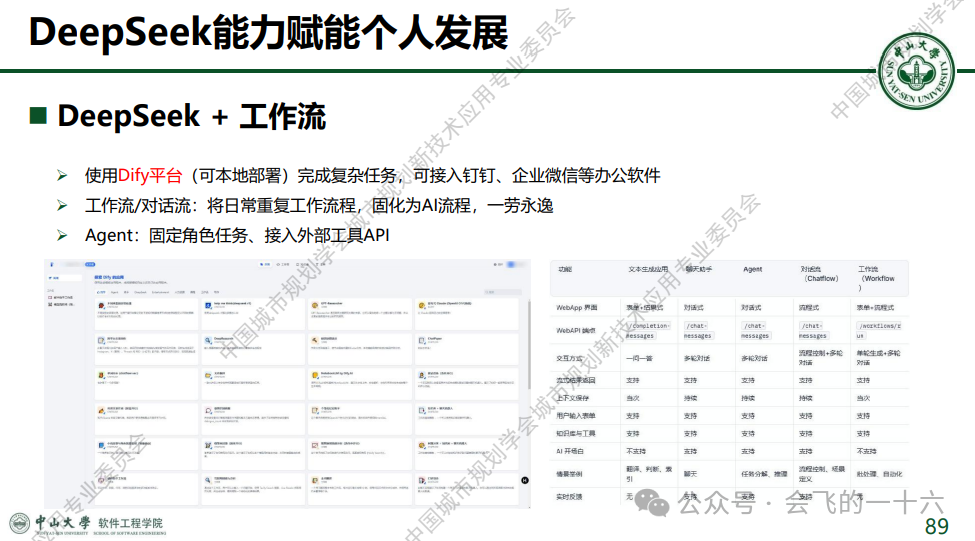The height and width of the screenshot is (541, 975).
Task: Open the NotebookLM by Dify.AI card
Action: pyautogui.click(x=359, y=383)
